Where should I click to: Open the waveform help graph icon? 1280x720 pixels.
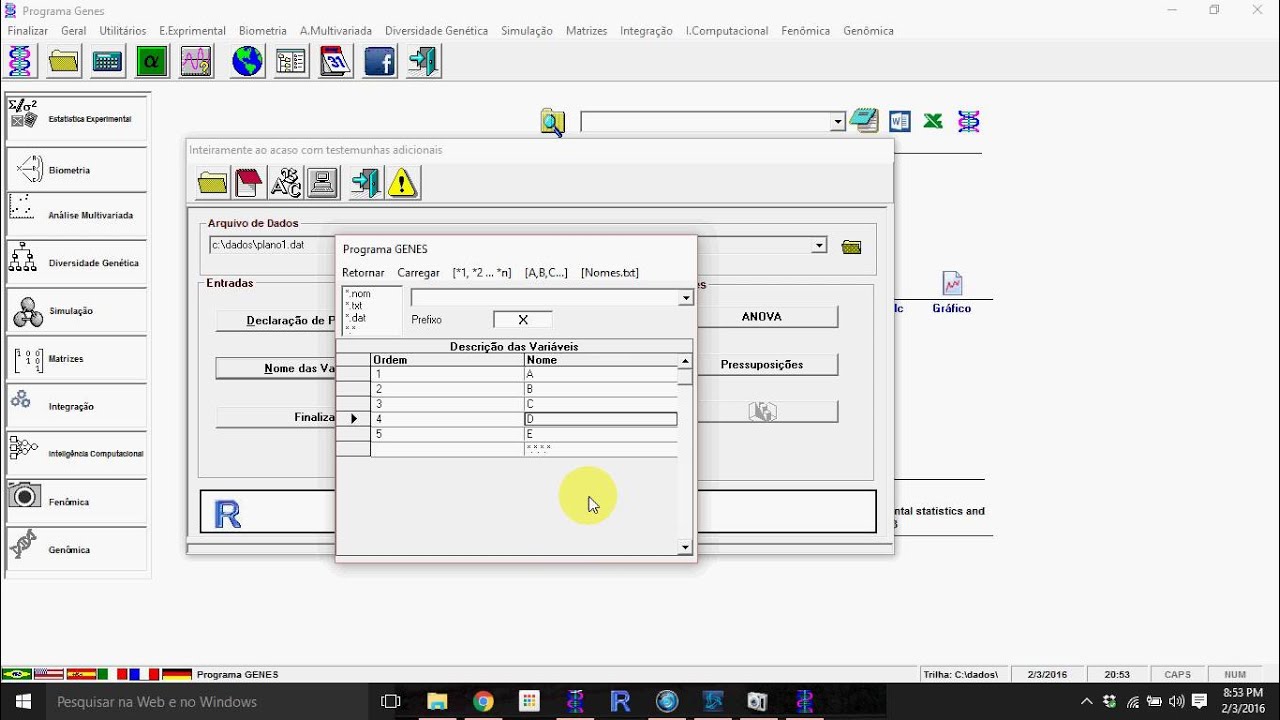(196, 62)
